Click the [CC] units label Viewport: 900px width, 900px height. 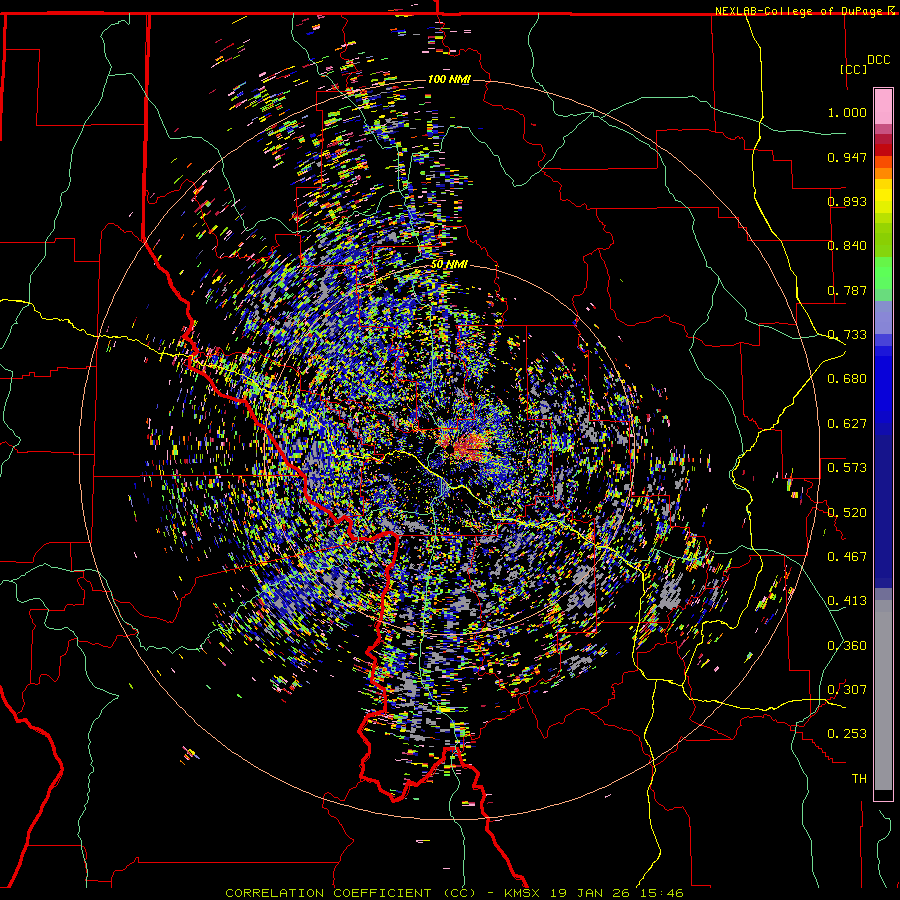(853, 69)
